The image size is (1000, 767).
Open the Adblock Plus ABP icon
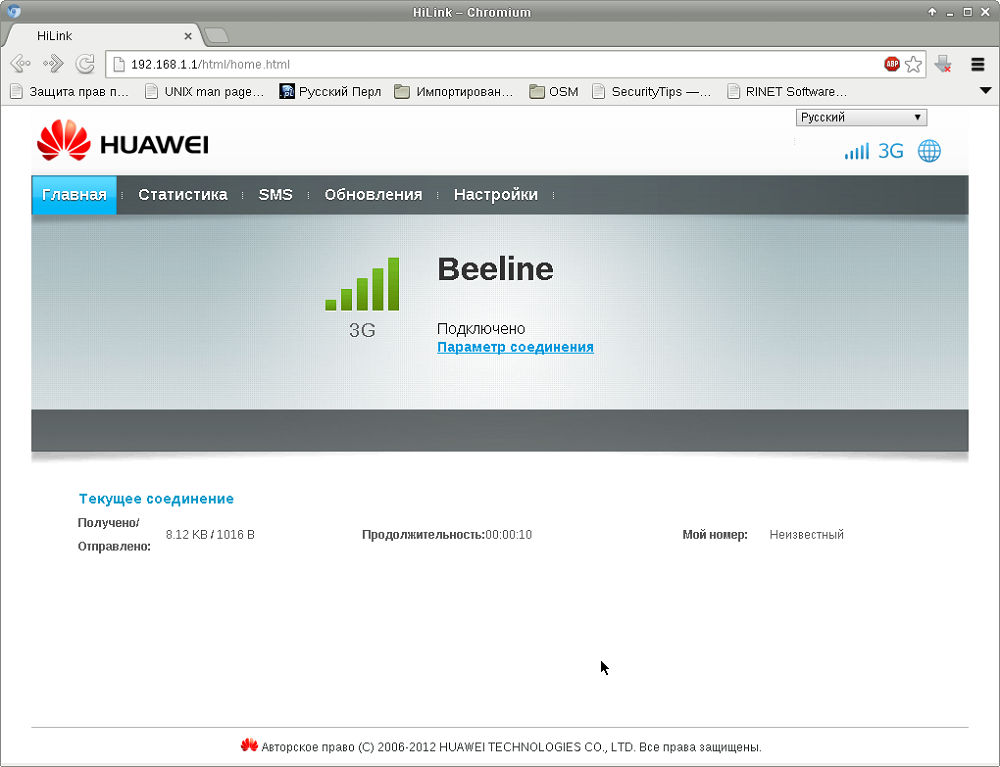pyautogui.click(x=892, y=64)
